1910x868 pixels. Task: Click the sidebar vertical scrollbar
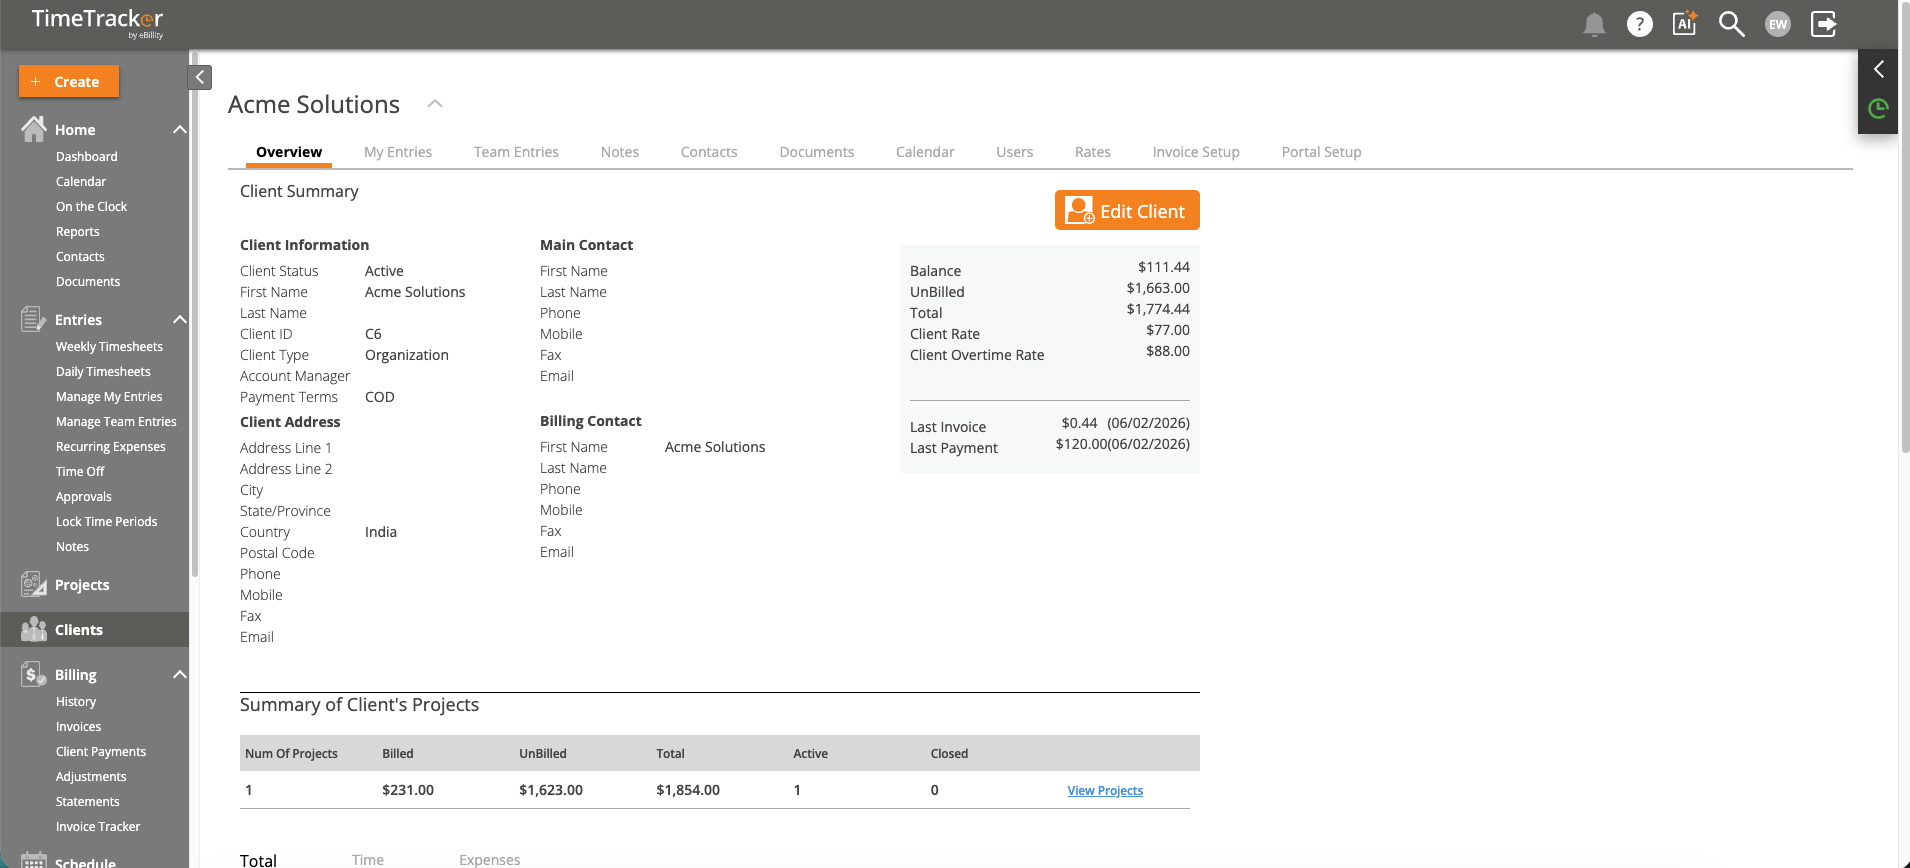[x=194, y=315]
